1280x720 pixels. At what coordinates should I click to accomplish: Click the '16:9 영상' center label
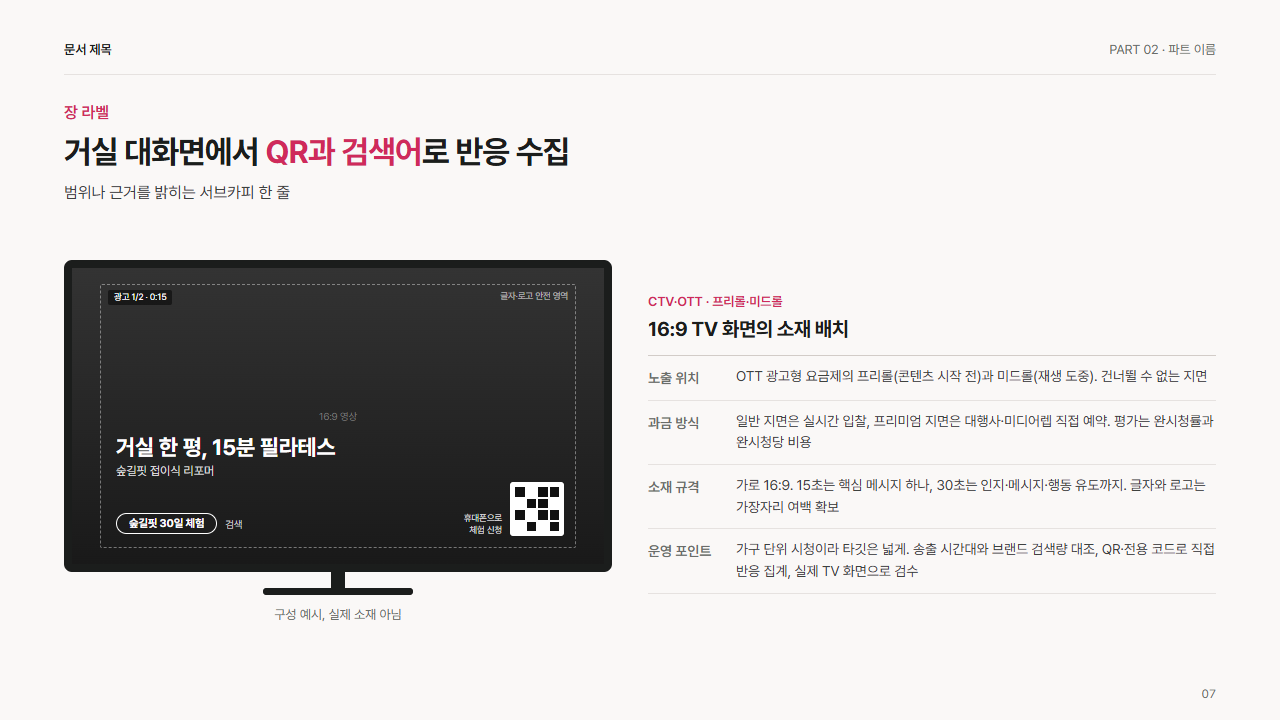[338, 416]
